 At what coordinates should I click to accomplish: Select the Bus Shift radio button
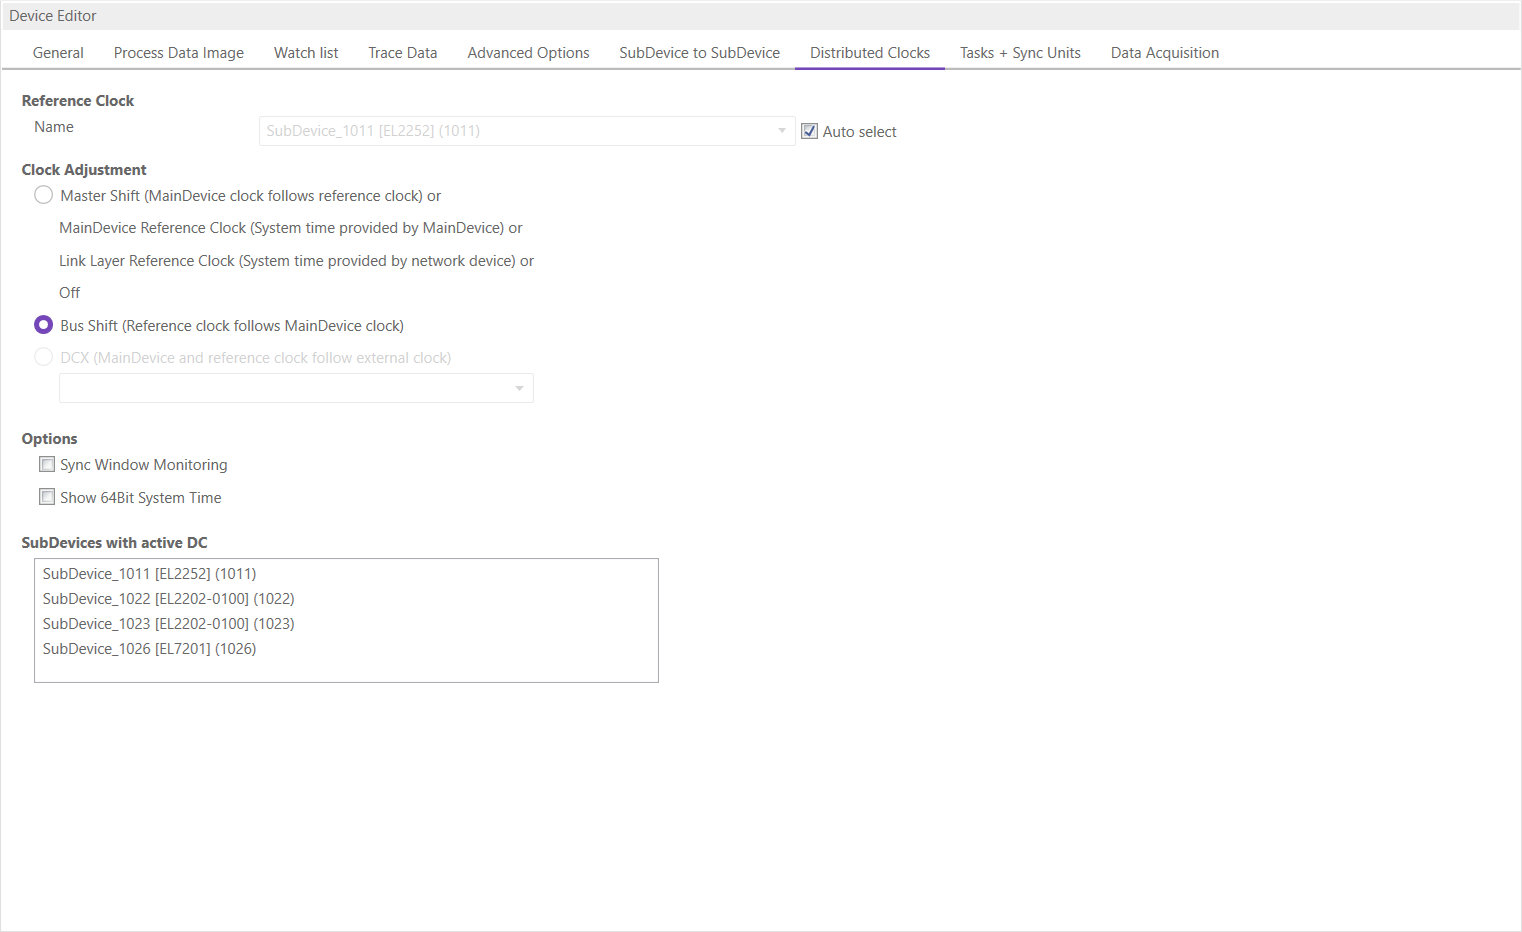point(44,325)
